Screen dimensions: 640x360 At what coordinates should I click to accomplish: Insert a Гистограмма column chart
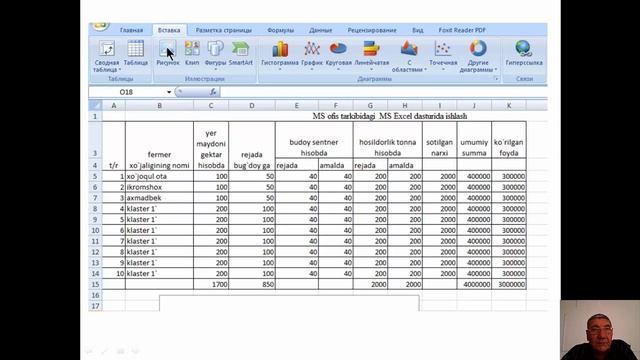(x=280, y=56)
